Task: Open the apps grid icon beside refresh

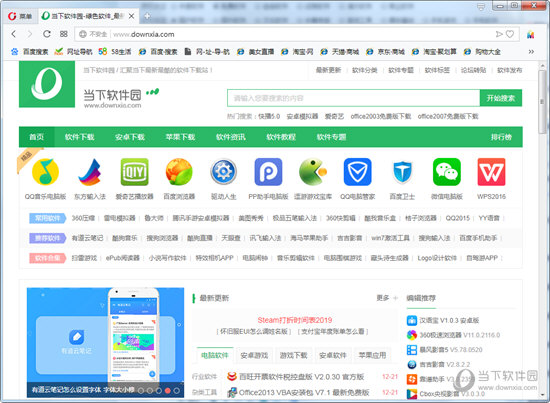Action: pos(63,34)
